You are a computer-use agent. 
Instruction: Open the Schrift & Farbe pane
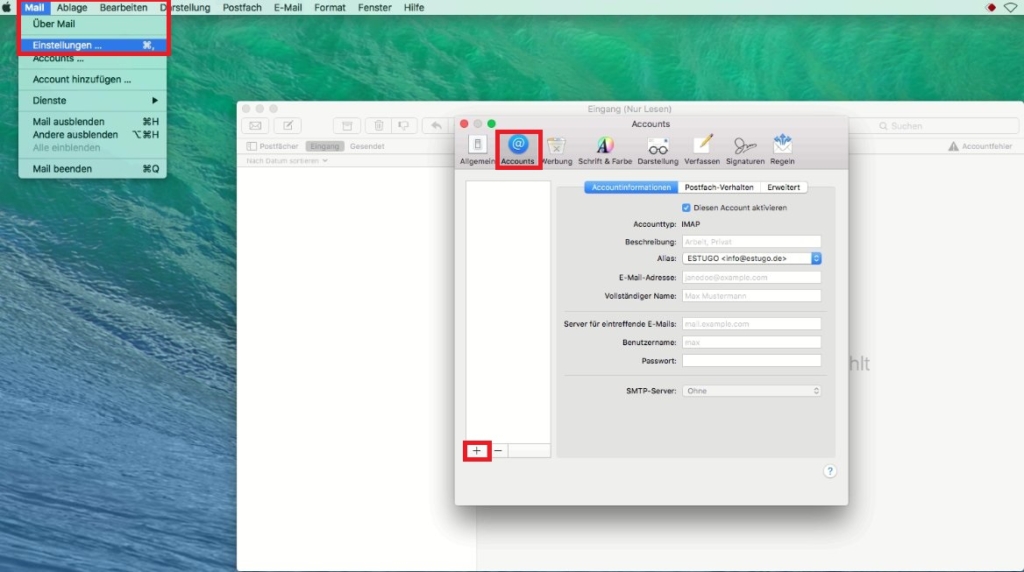tap(605, 149)
